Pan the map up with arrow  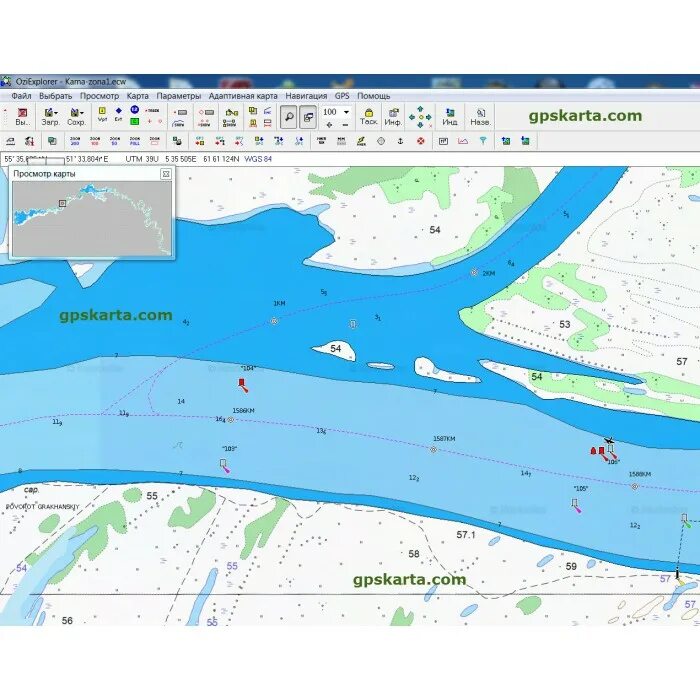click(x=420, y=108)
